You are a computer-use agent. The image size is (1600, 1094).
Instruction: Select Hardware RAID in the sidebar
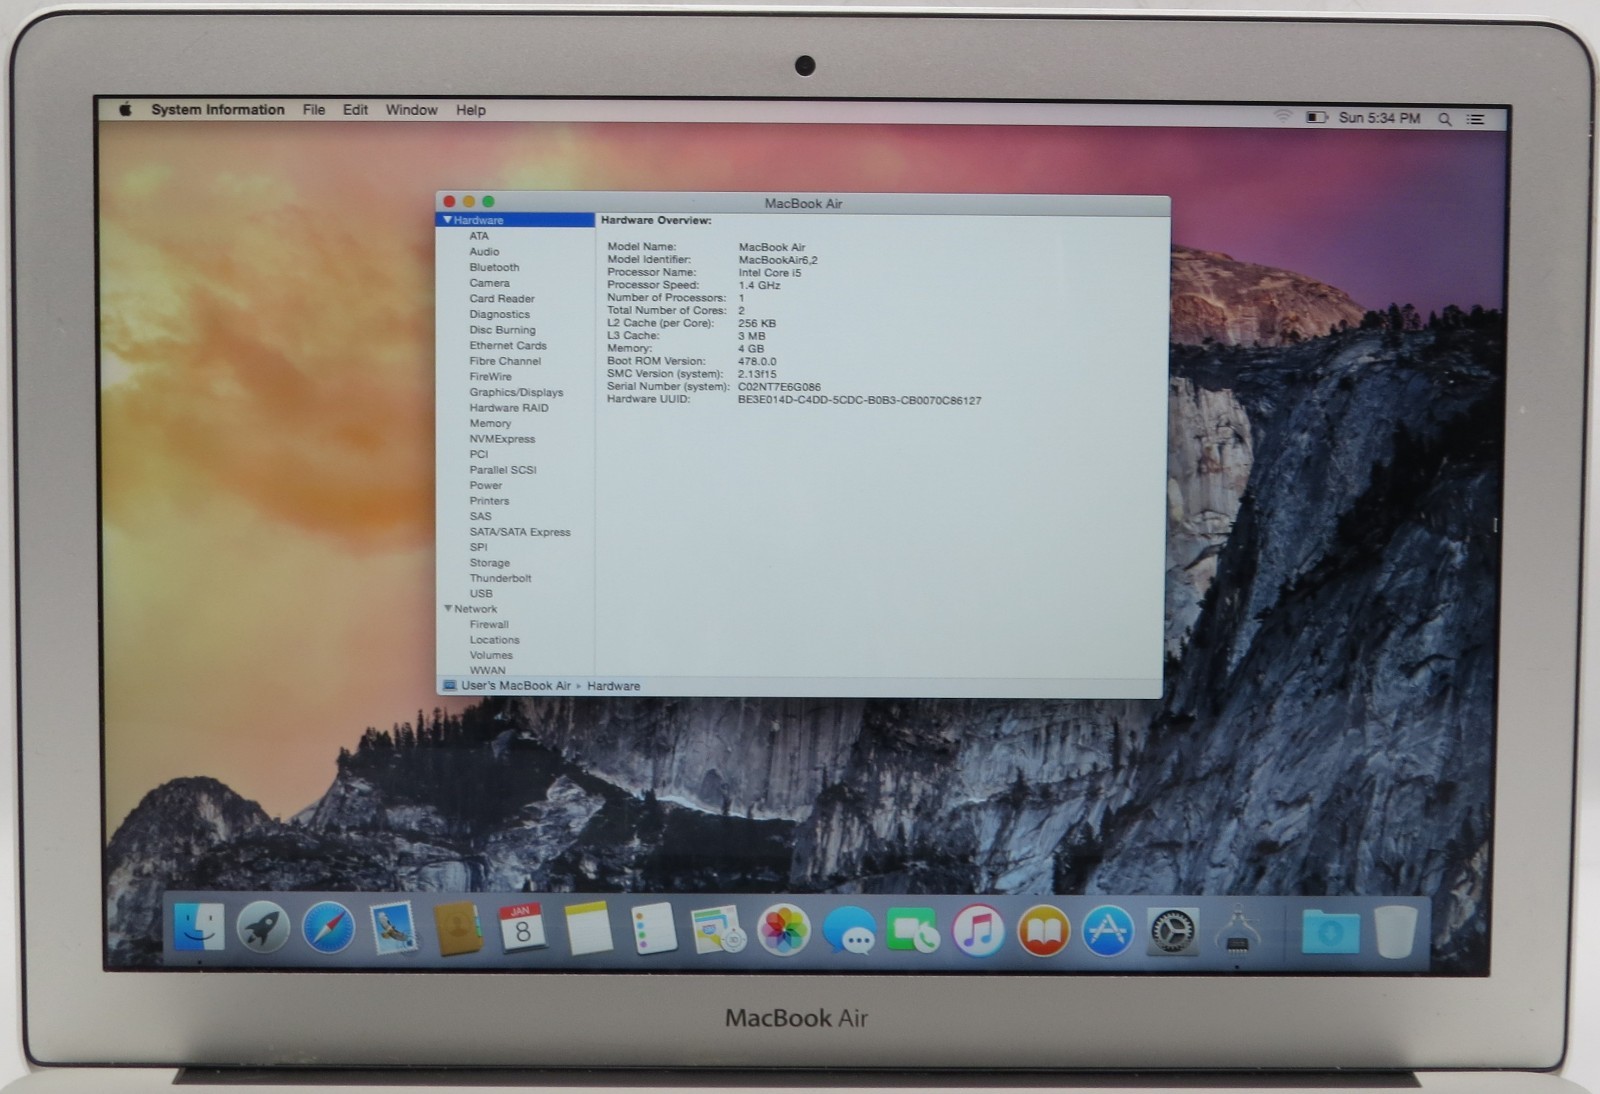pyautogui.click(x=509, y=408)
